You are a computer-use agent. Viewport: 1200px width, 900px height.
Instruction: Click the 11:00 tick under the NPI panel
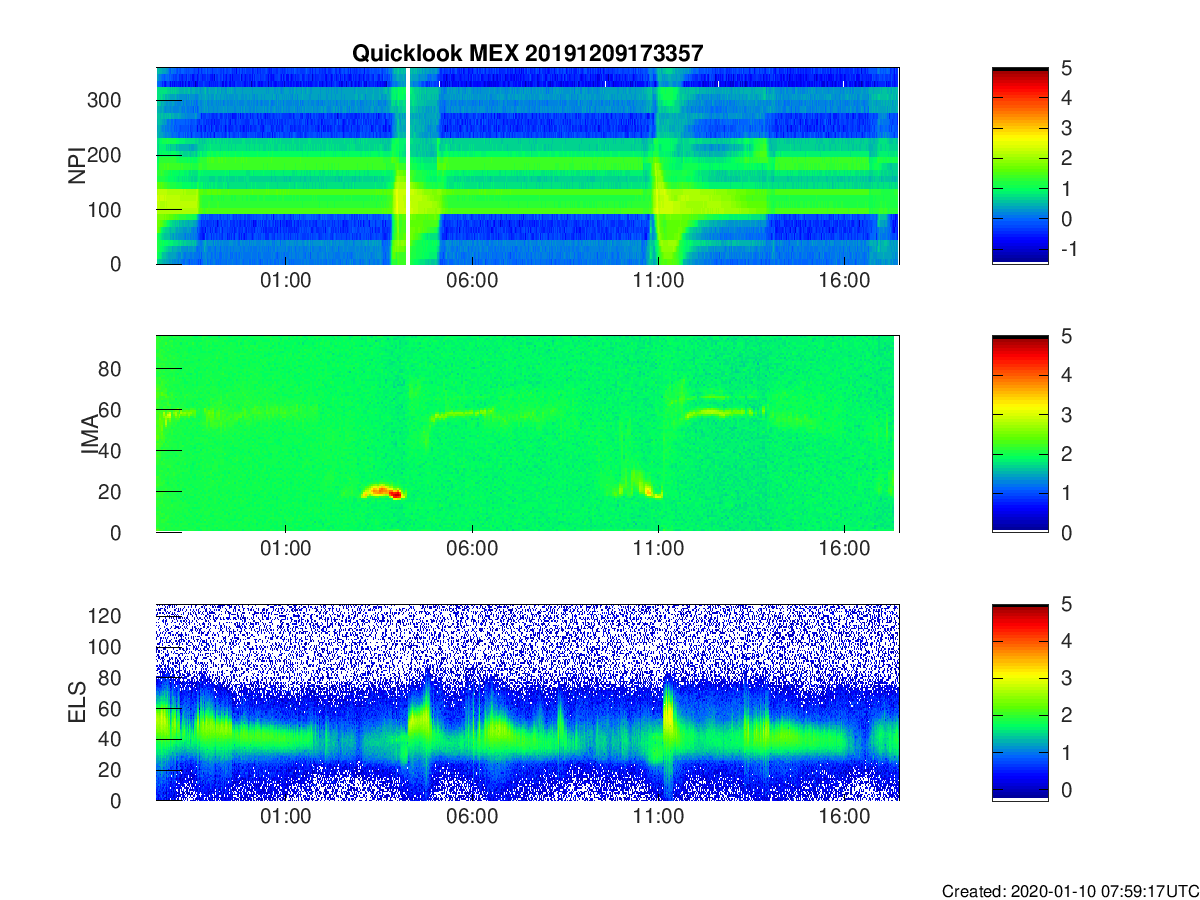(658, 282)
